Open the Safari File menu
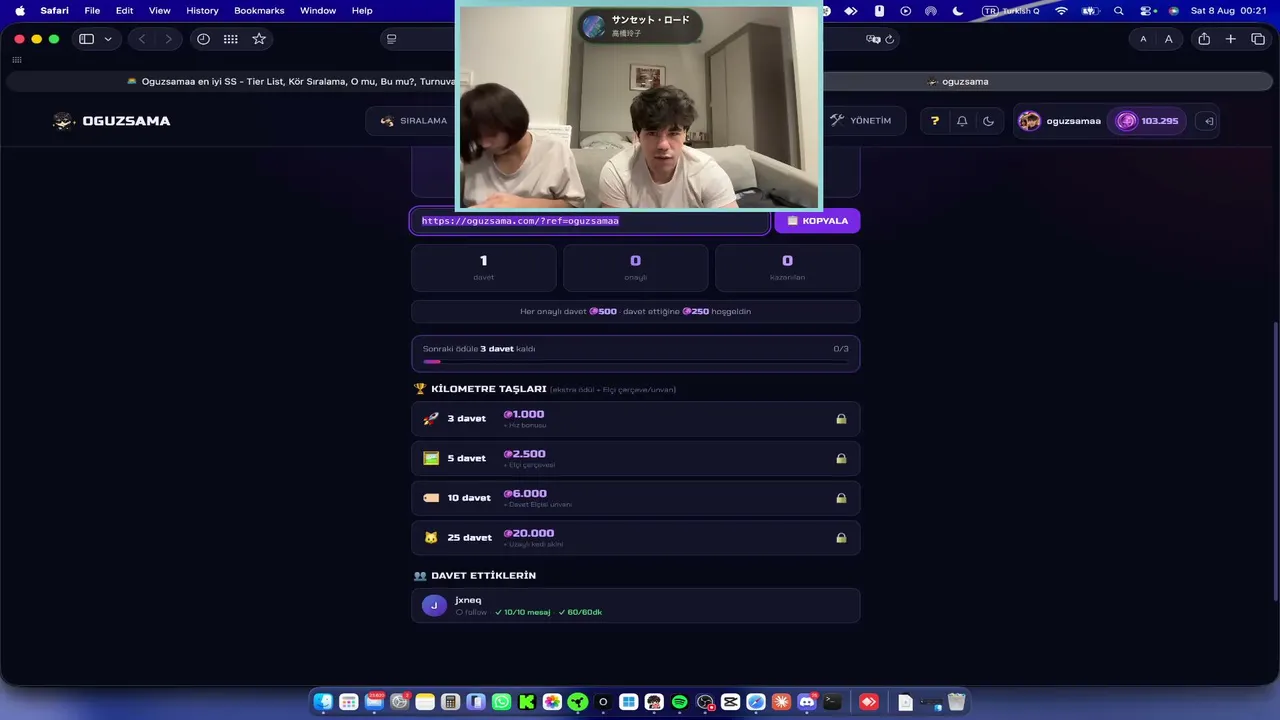This screenshot has width=1280, height=720. pyautogui.click(x=92, y=11)
